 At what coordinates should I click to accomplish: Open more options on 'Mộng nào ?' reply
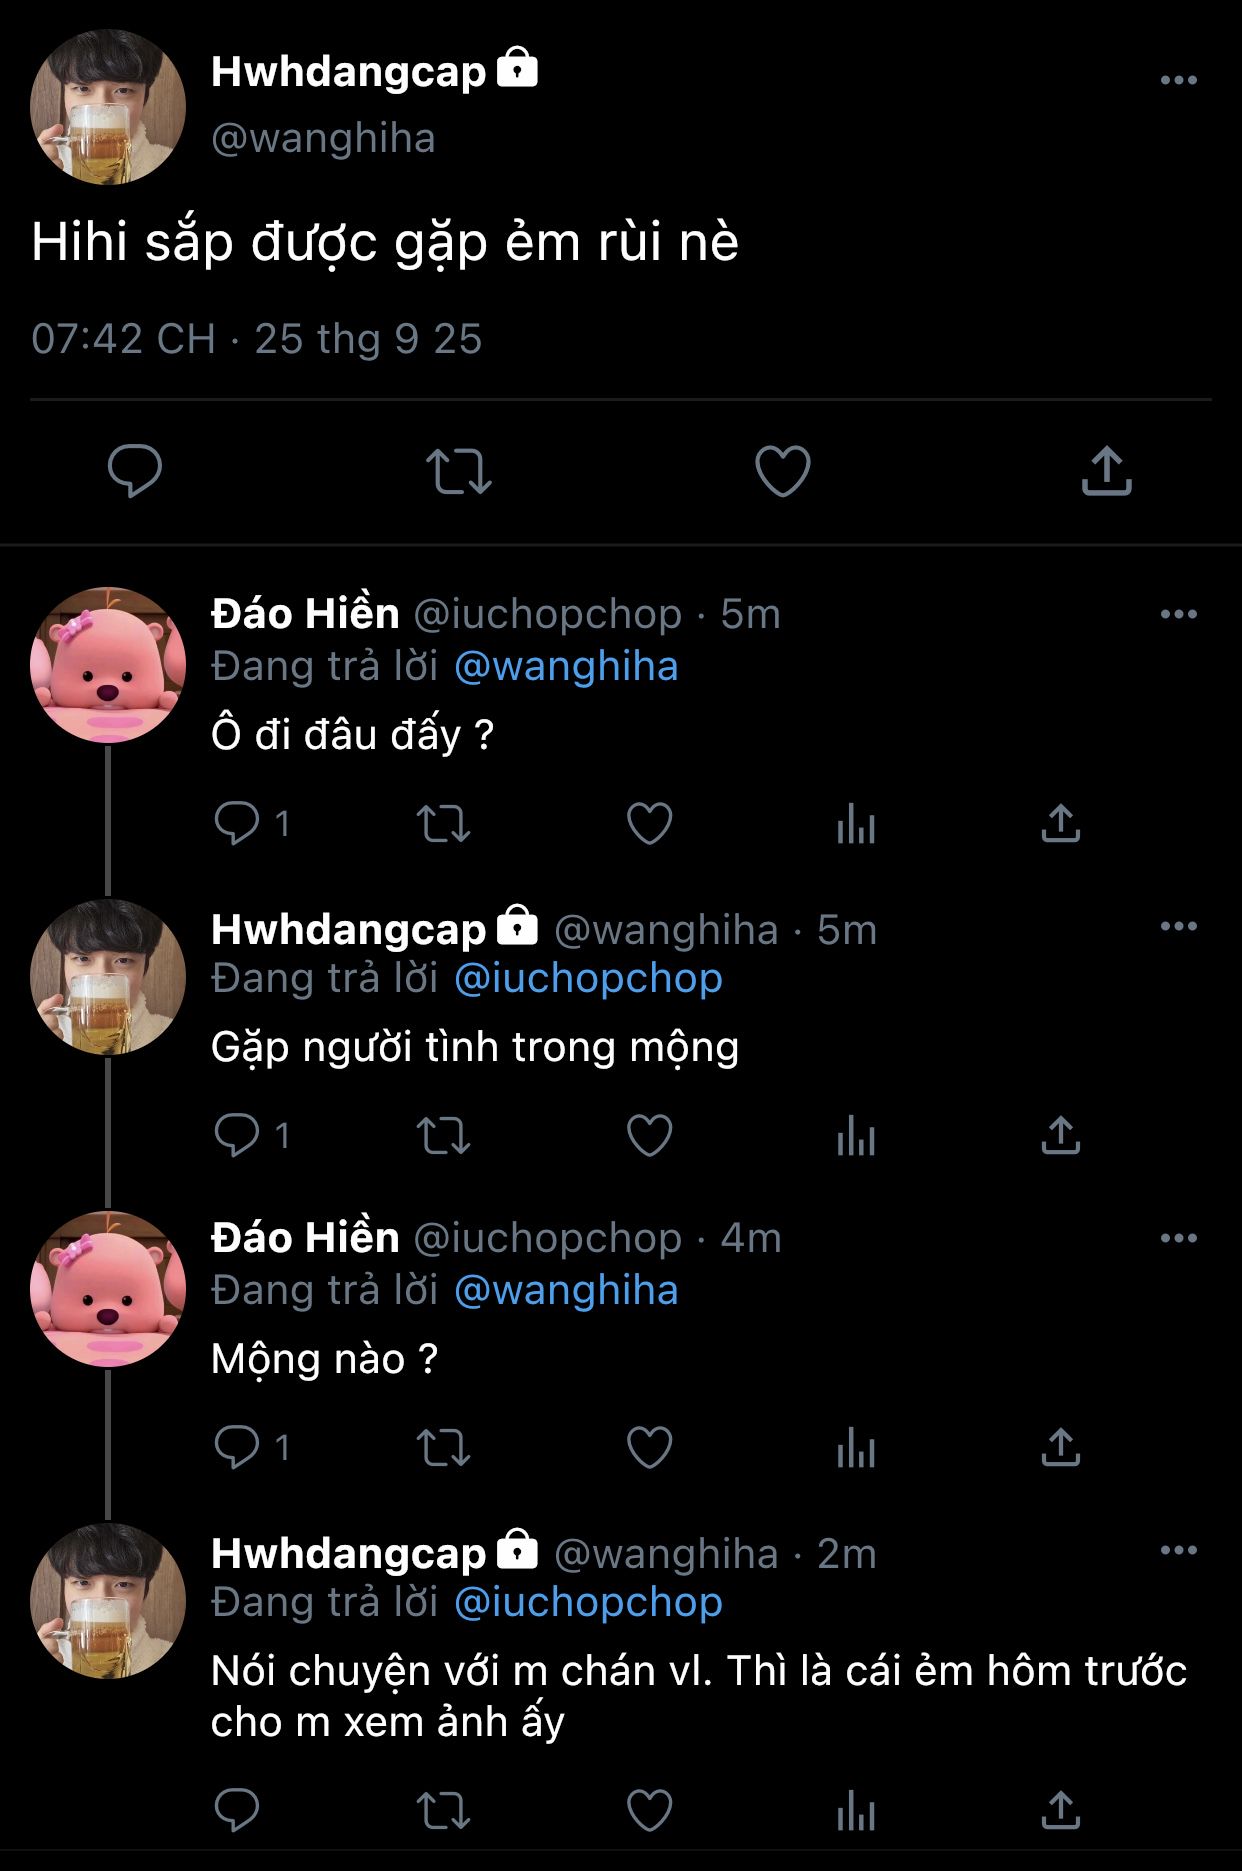1178,1238
